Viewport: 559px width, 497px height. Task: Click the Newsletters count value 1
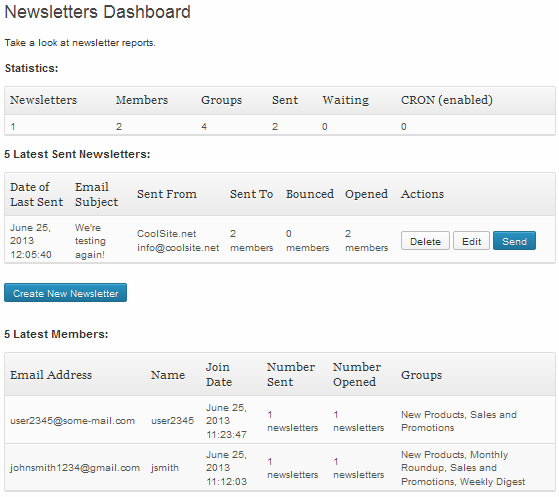[13, 127]
